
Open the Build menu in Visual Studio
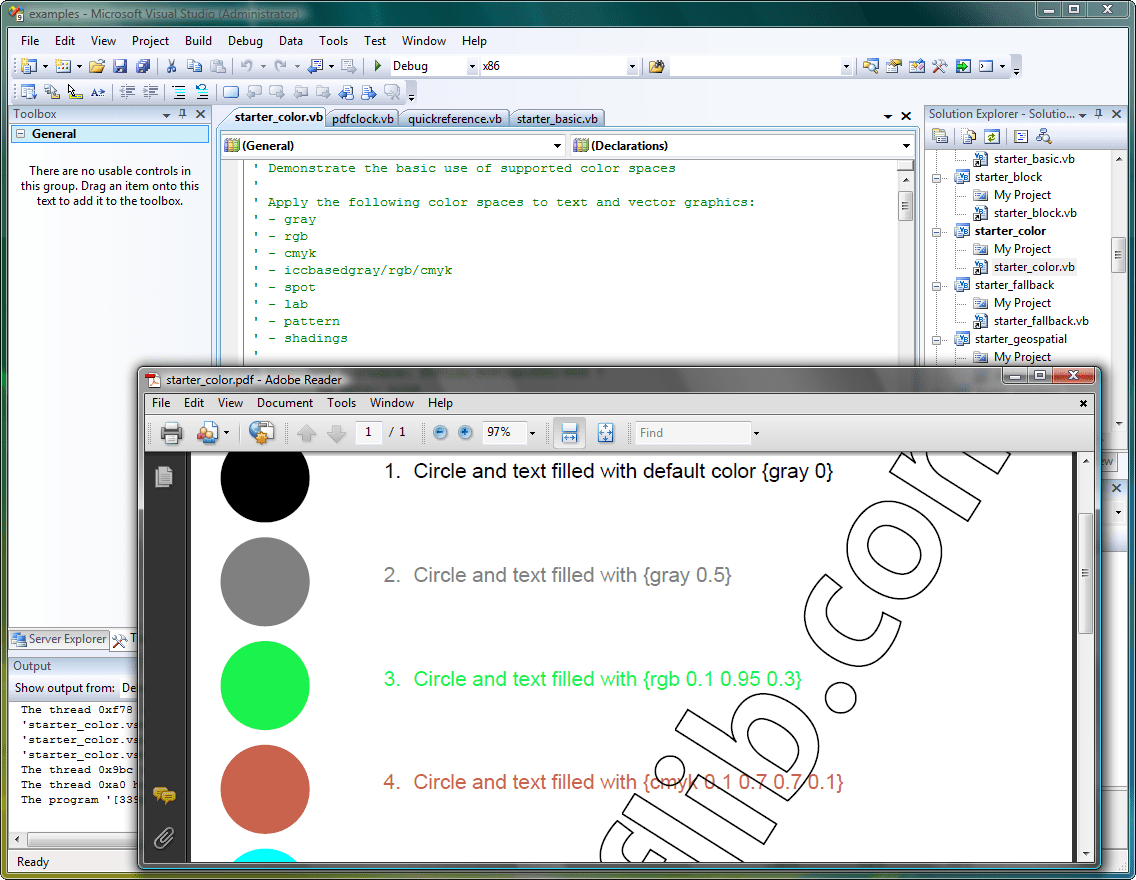tap(198, 41)
